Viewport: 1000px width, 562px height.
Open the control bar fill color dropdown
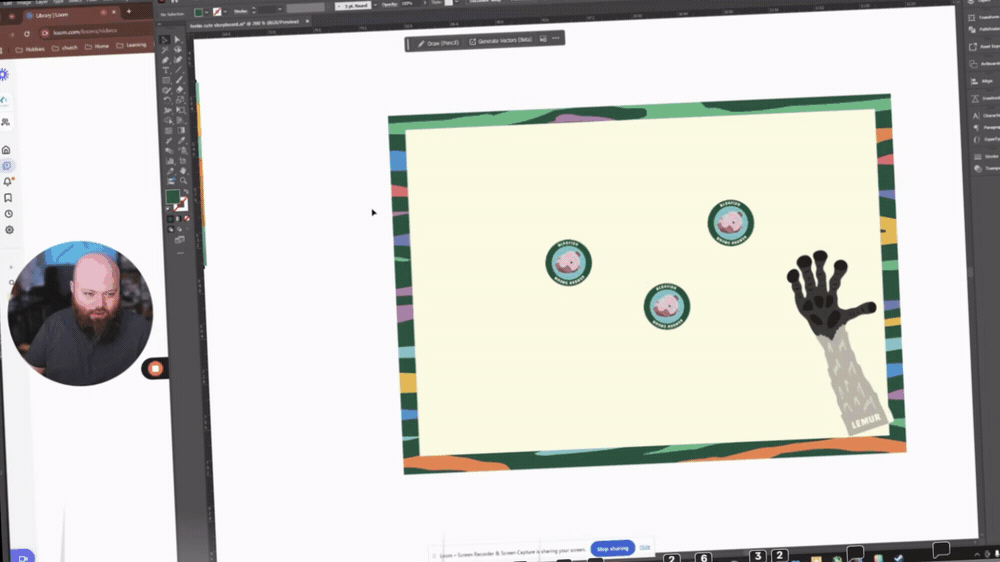pos(207,12)
